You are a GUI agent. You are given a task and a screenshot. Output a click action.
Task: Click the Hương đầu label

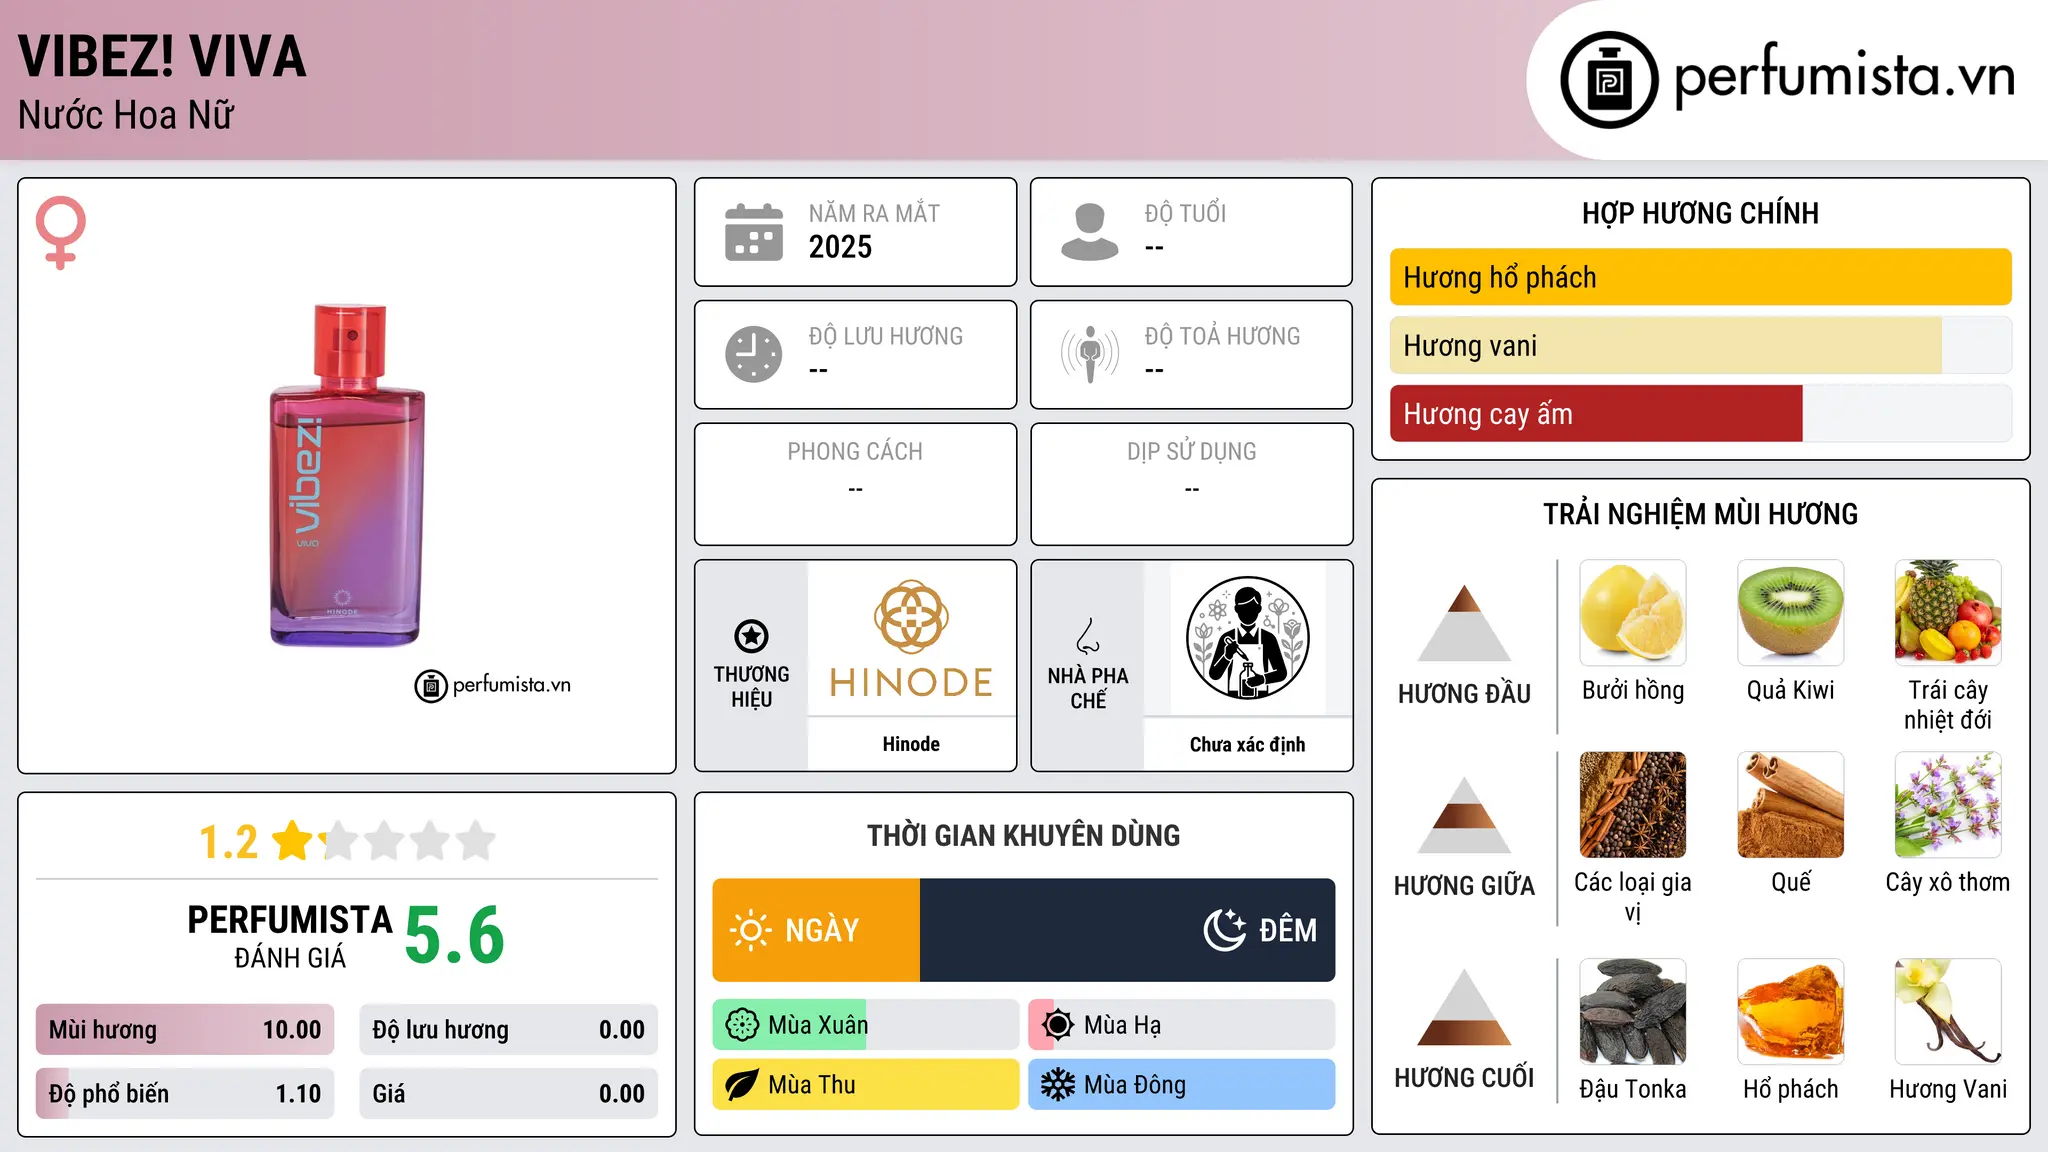tap(1464, 693)
